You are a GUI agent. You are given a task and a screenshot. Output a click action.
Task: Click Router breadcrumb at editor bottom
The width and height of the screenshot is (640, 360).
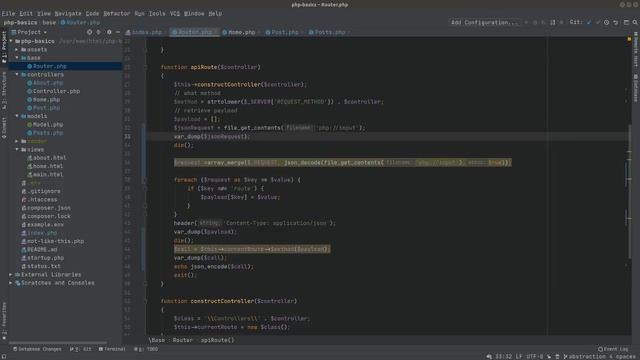click(182, 340)
